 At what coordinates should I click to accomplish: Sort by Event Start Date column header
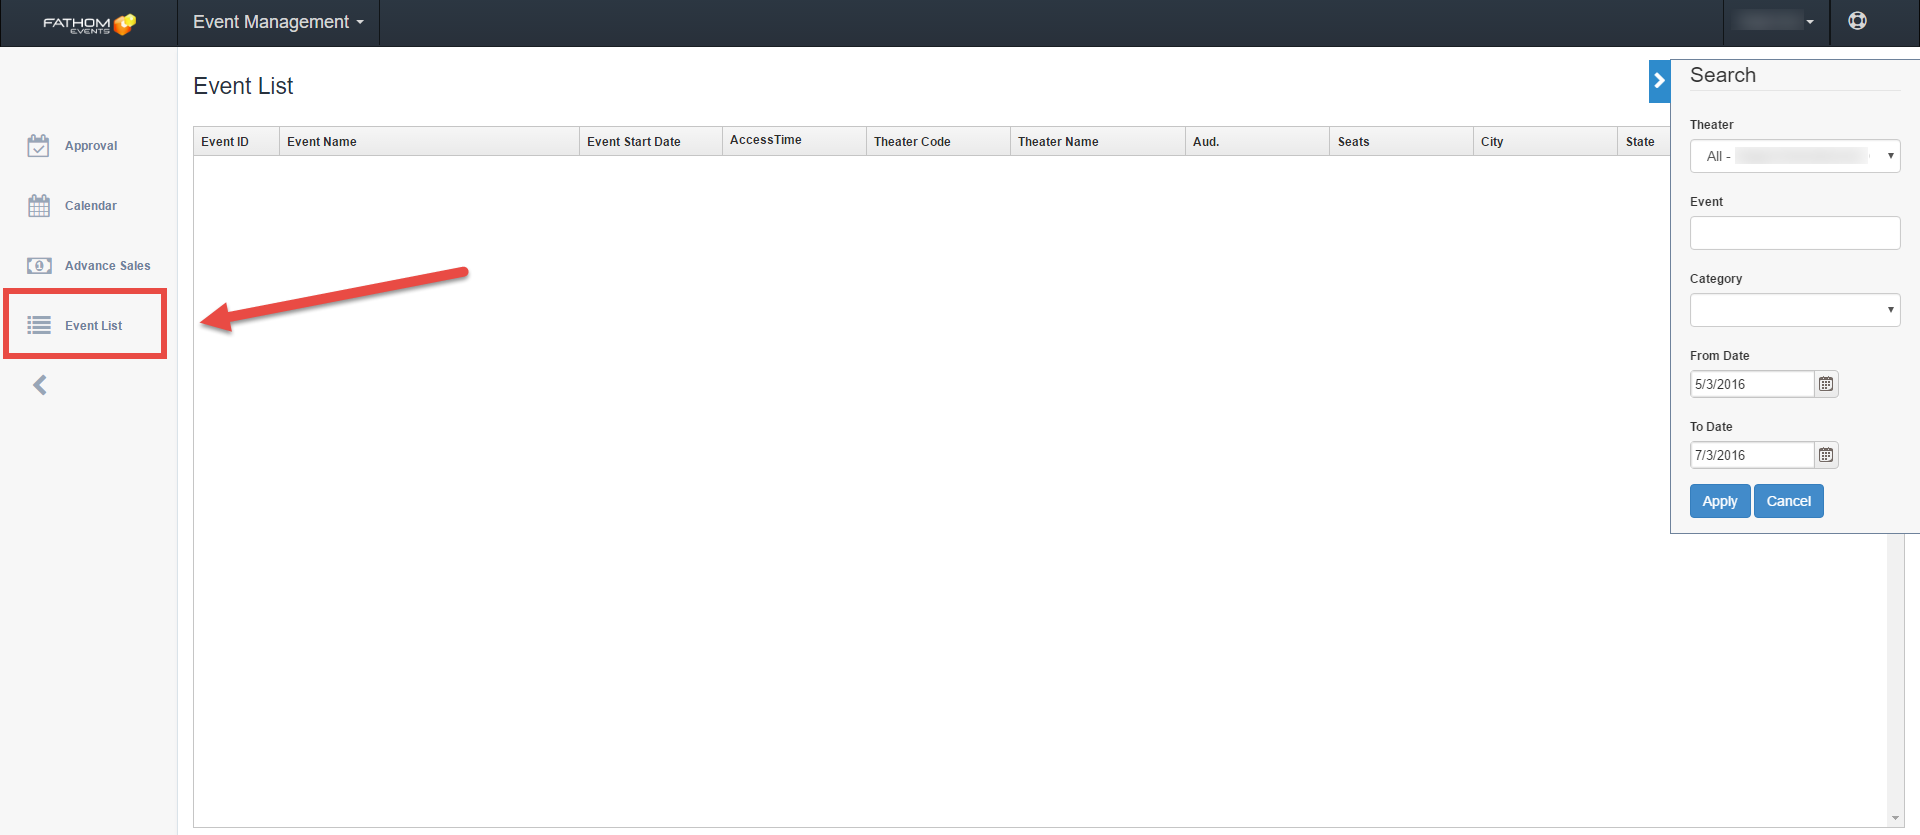pos(634,142)
